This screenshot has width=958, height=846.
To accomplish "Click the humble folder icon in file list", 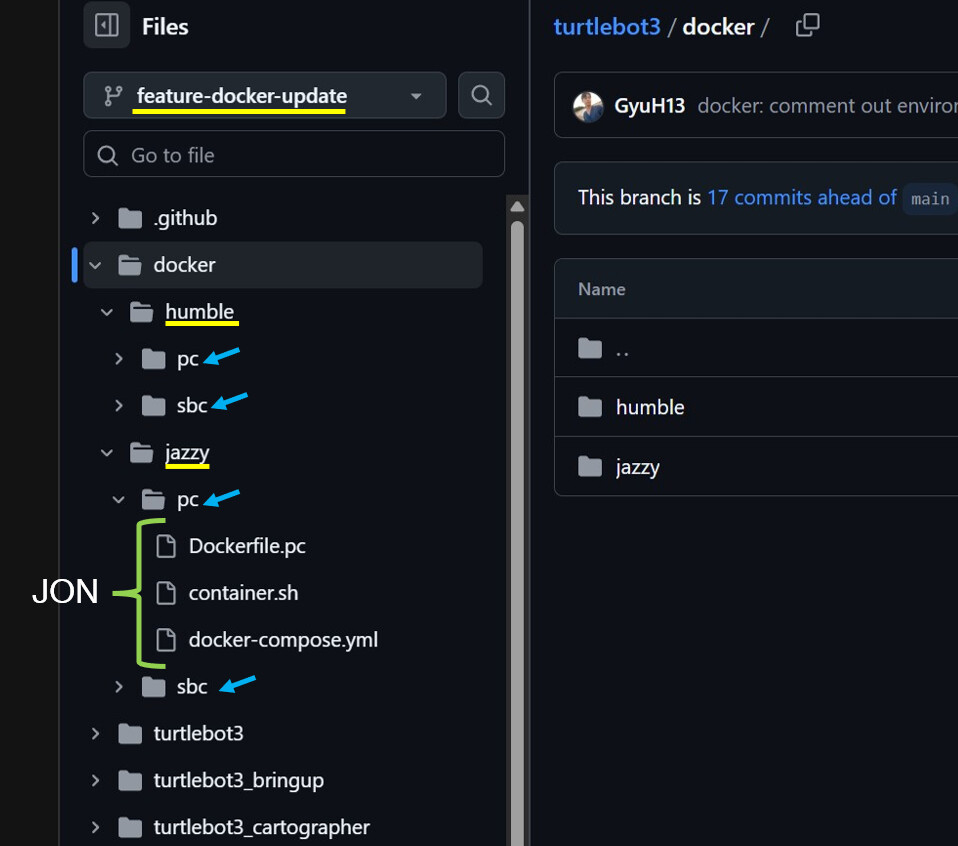I will (590, 407).
